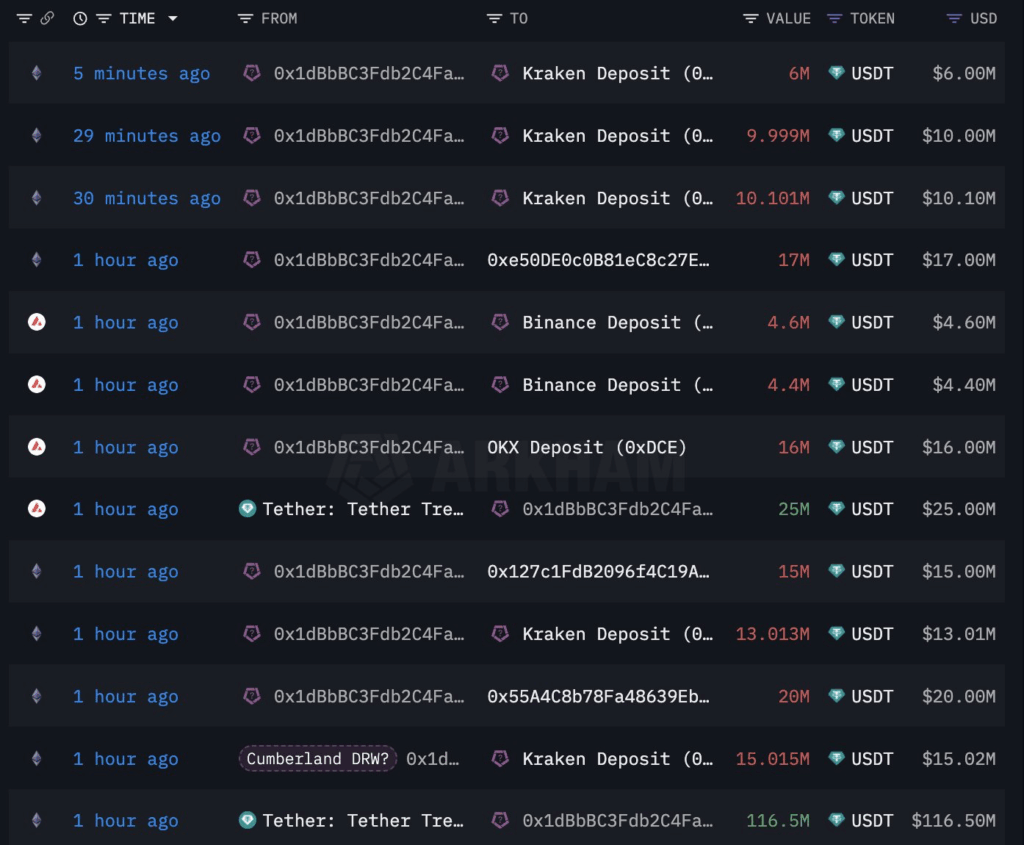Select the USD amount $116.50M
The height and width of the screenshot is (845, 1024).
[953, 821]
